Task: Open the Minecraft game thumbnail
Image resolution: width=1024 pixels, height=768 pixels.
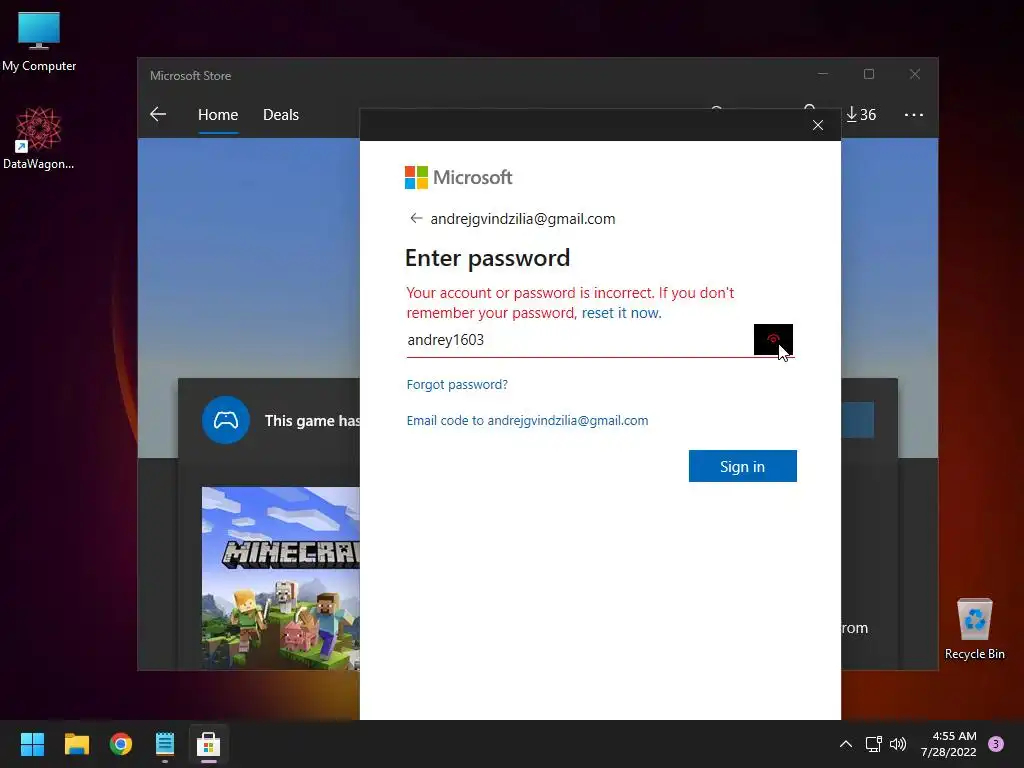Action: pyautogui.click(x=280, y=578)
